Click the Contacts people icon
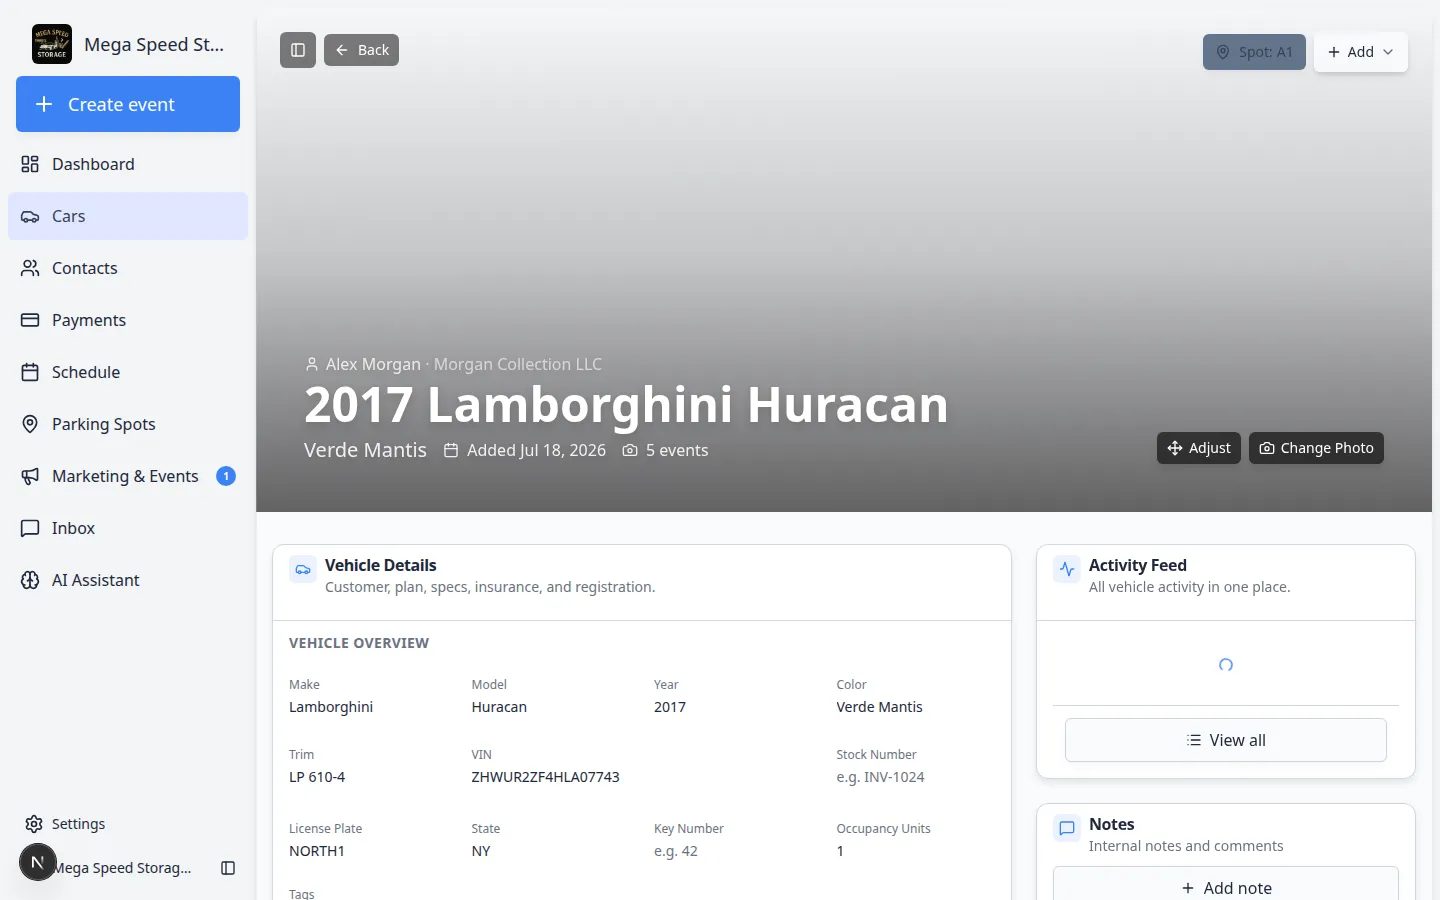This screenshot has height=900, width=1440. [30, 268]
